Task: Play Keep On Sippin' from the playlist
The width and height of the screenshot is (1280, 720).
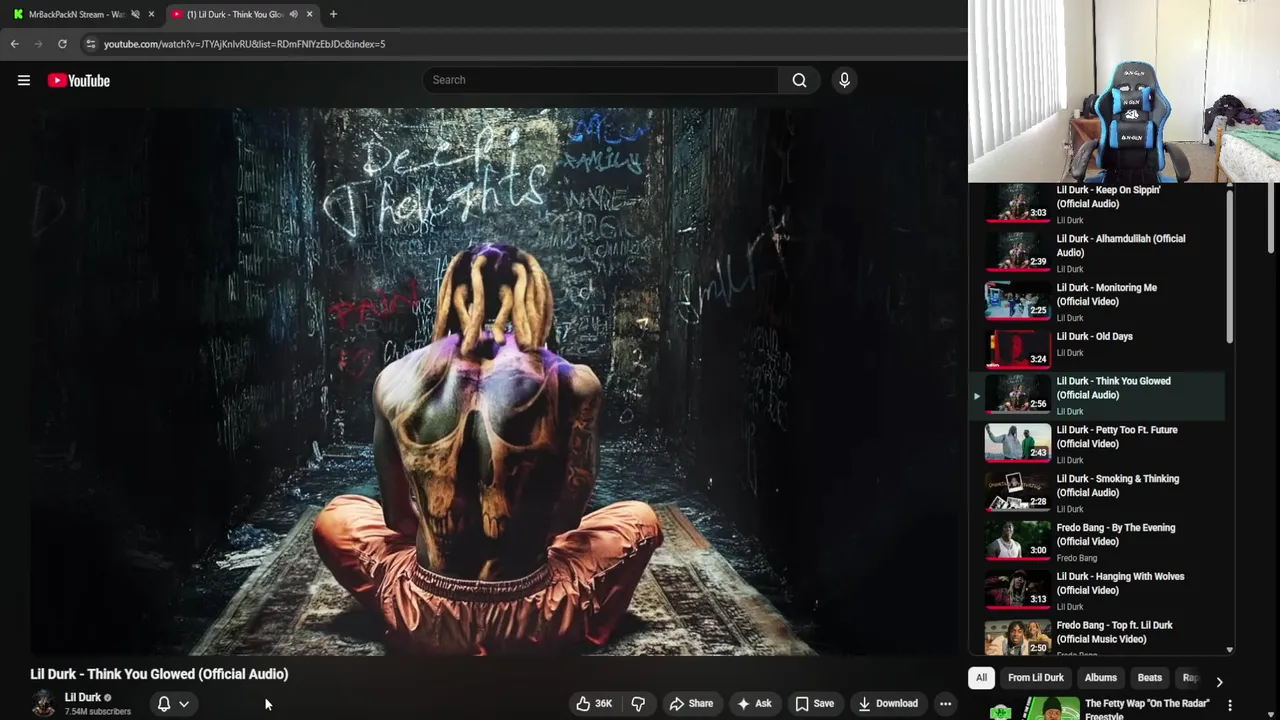Action: tap(1098, 203)
